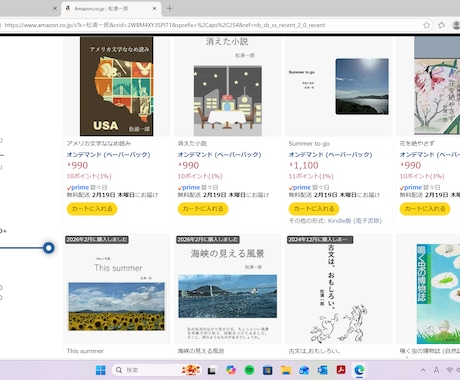
Task: Click the IME input mode A indicator
Action: 436,370
